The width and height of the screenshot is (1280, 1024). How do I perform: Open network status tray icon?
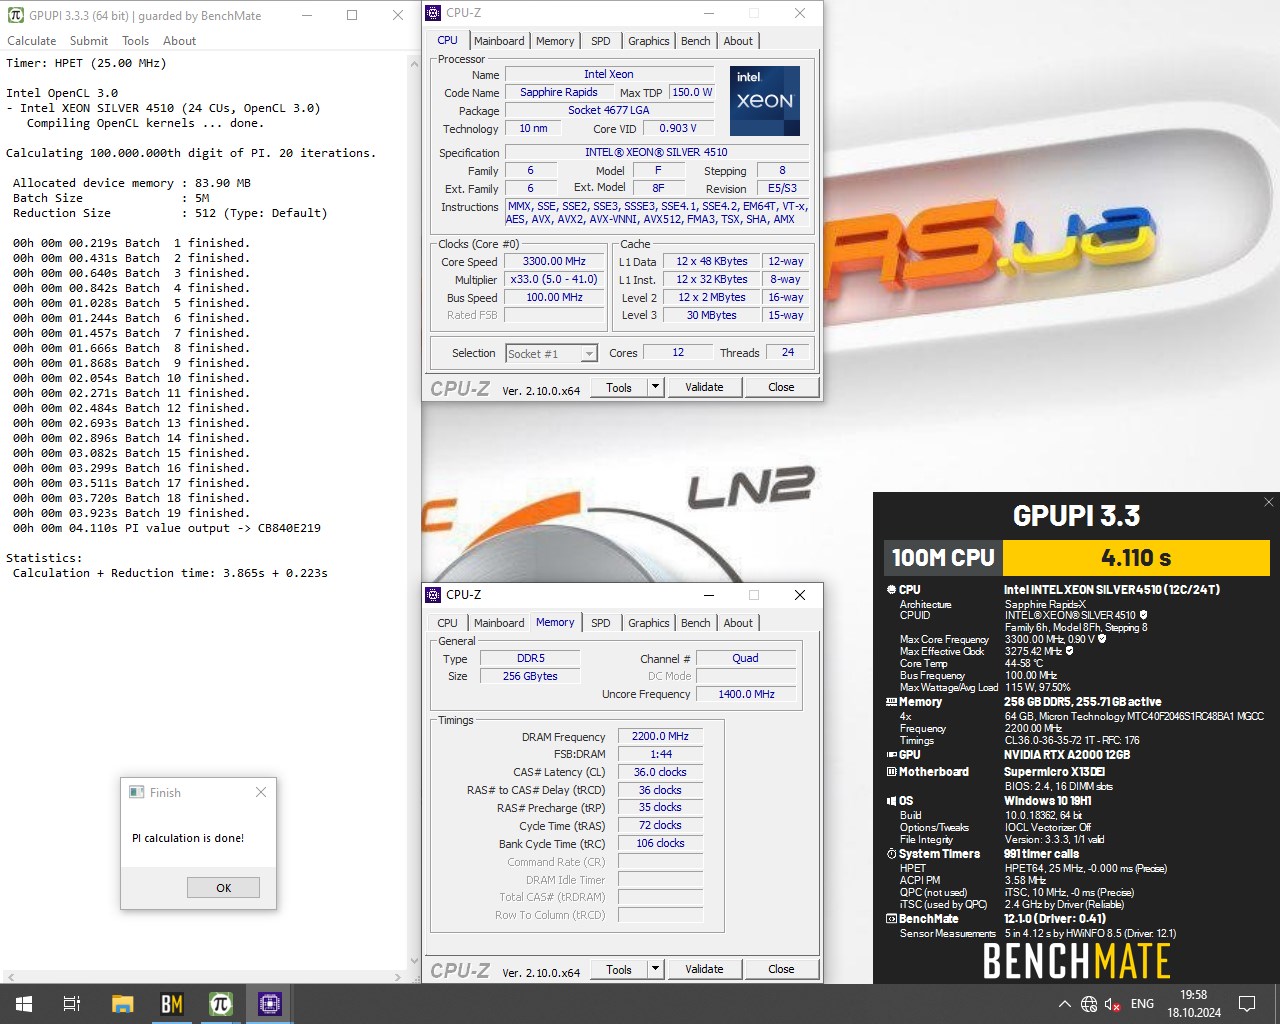1089,1004
